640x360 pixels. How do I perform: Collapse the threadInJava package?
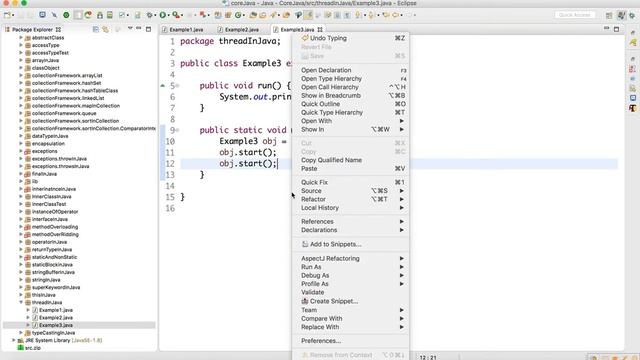pos(21,302)
